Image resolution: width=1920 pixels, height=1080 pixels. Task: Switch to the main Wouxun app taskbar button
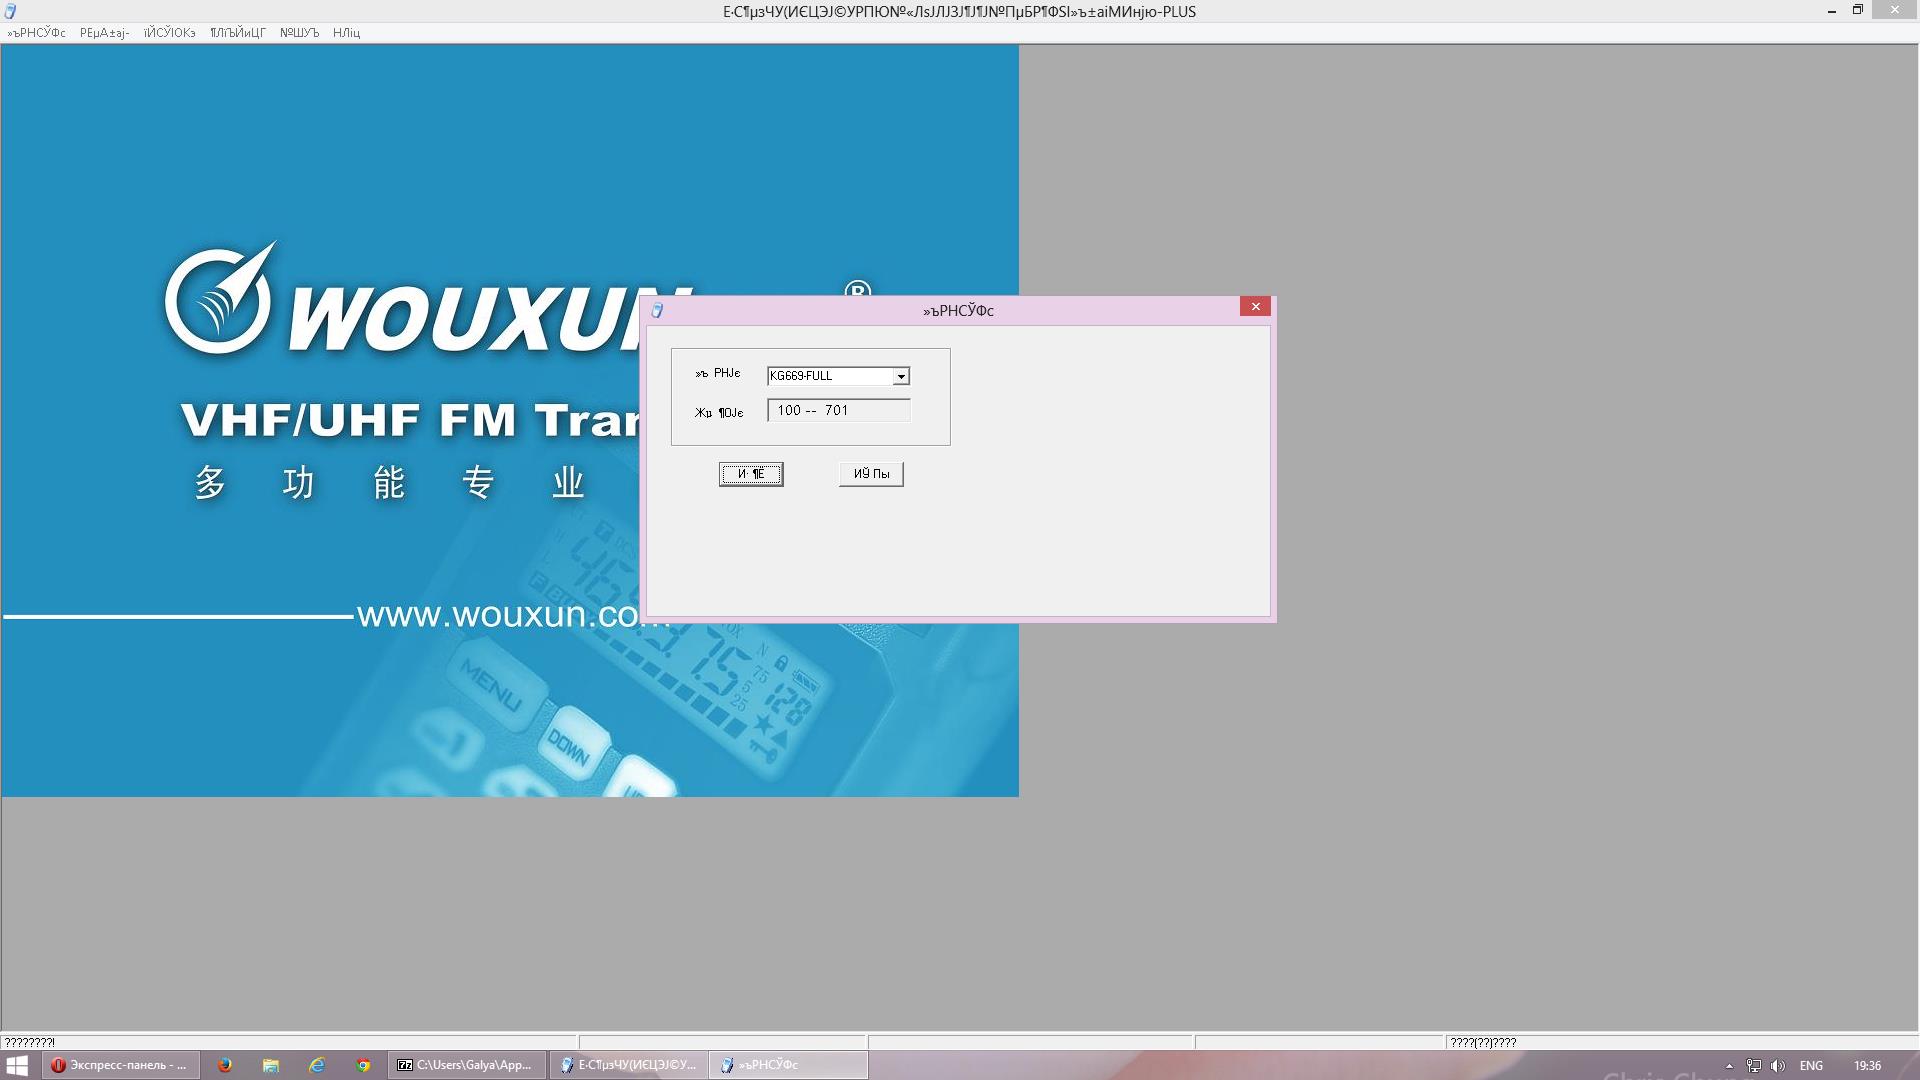628,1065
